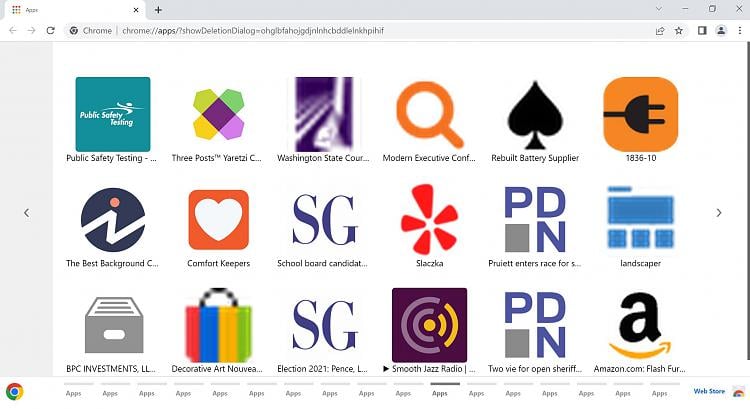The width and height of the screenshot is (750, 409).
Task: Launch Smooth Jazz Radio app icon
Action: (x=430, y=325)
